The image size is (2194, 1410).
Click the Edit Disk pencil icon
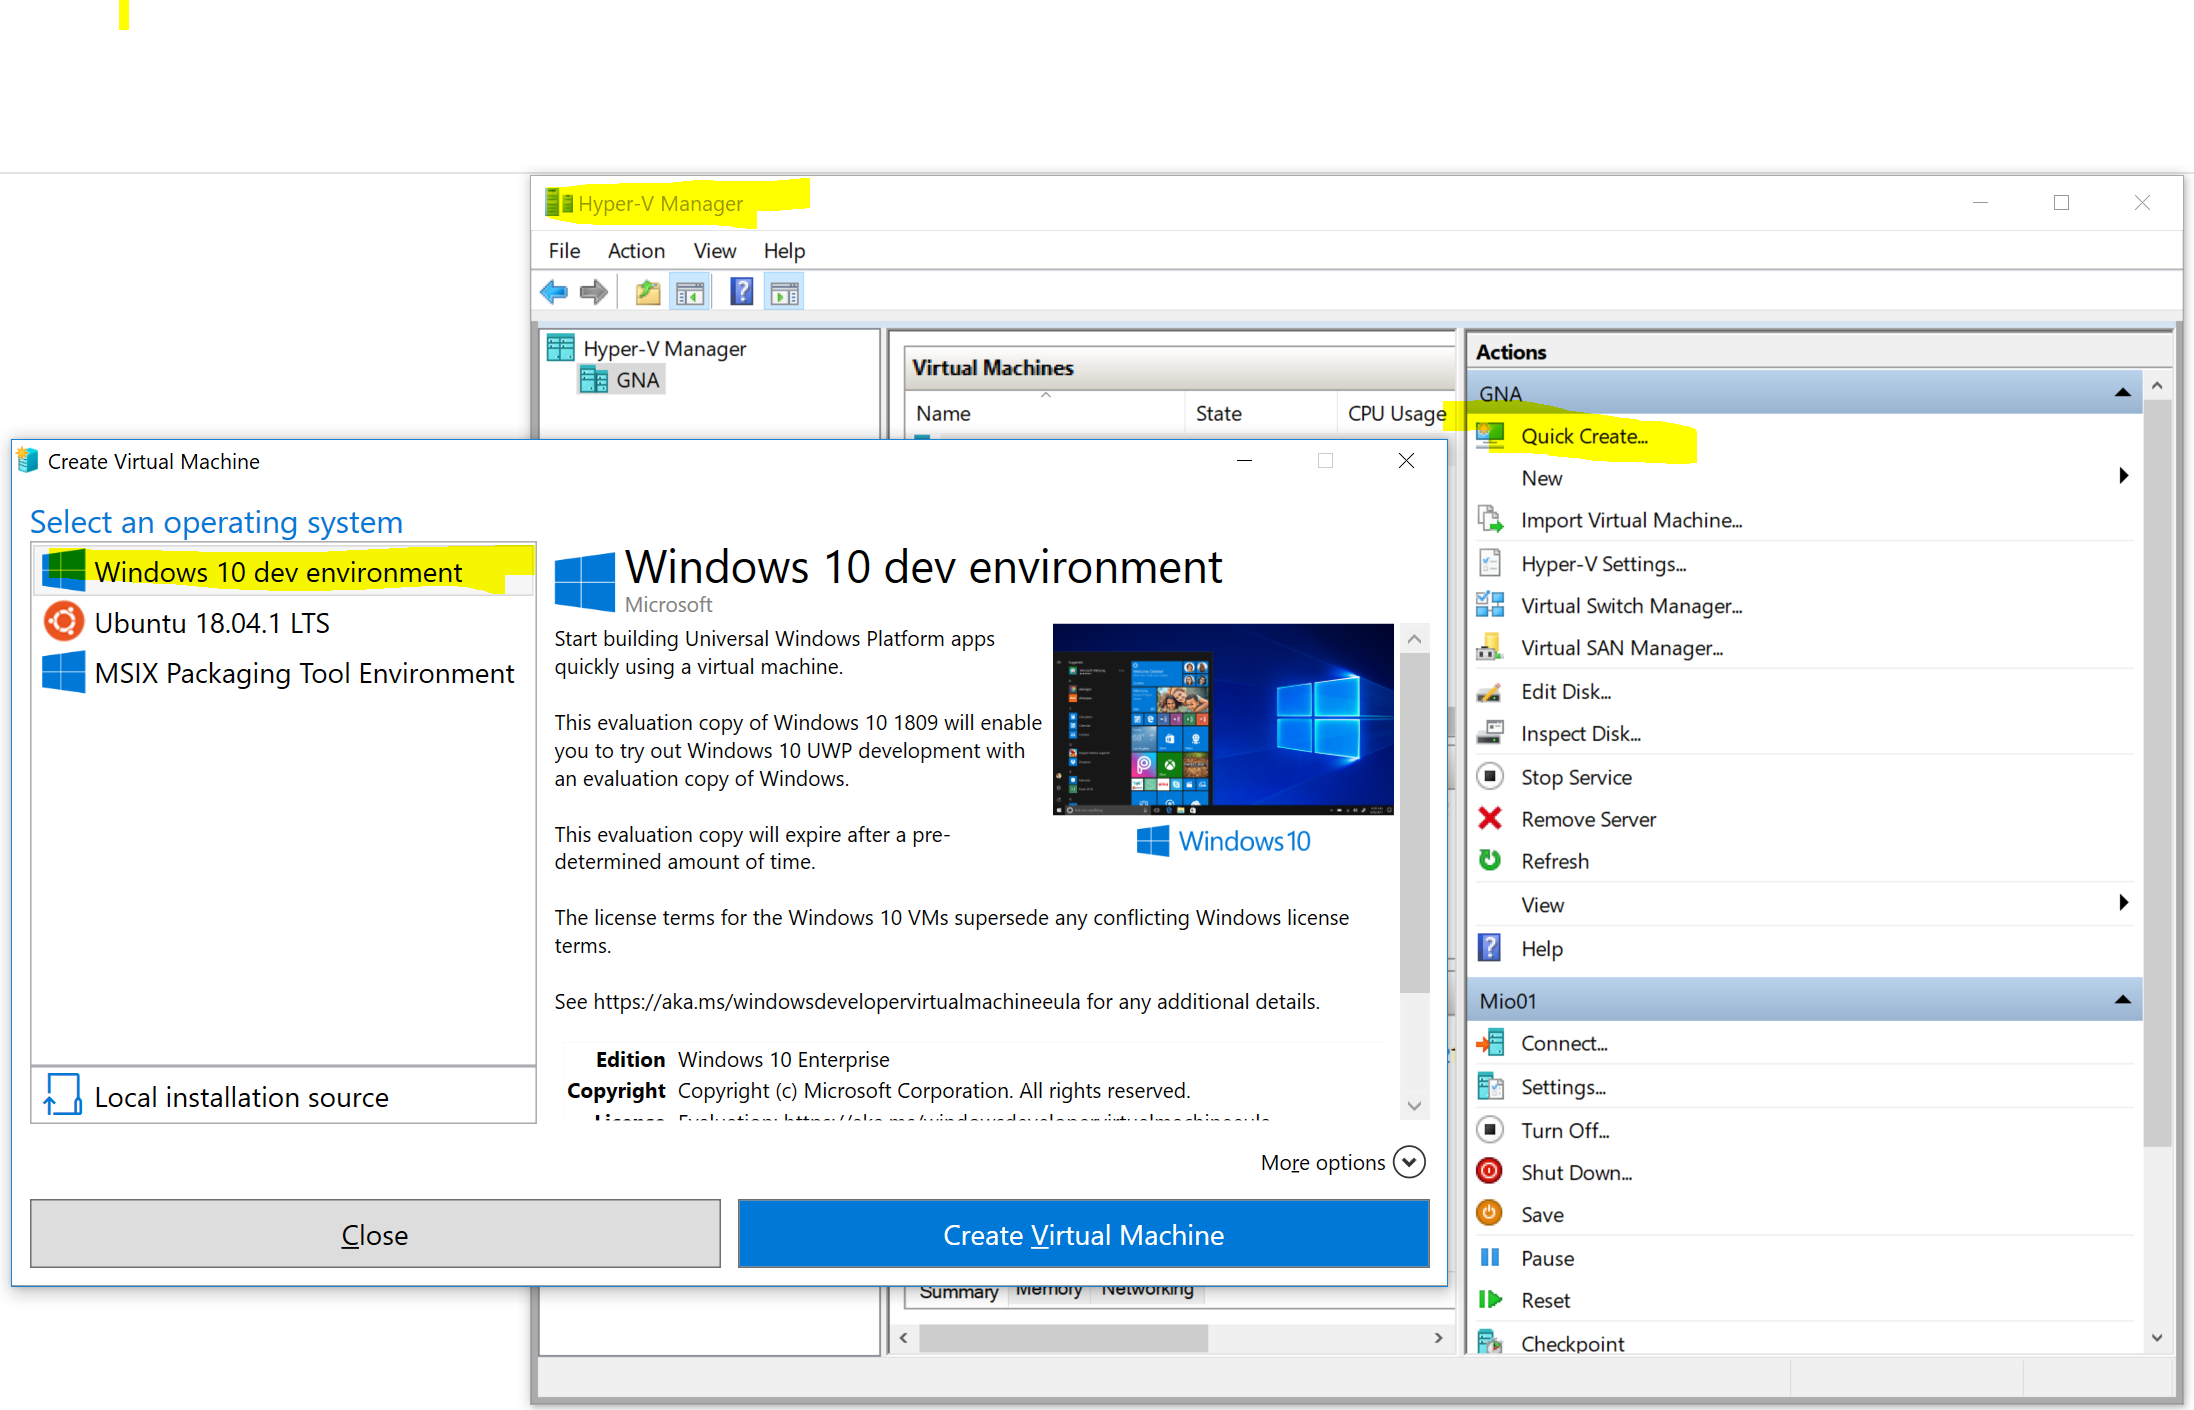[1490, 691]
